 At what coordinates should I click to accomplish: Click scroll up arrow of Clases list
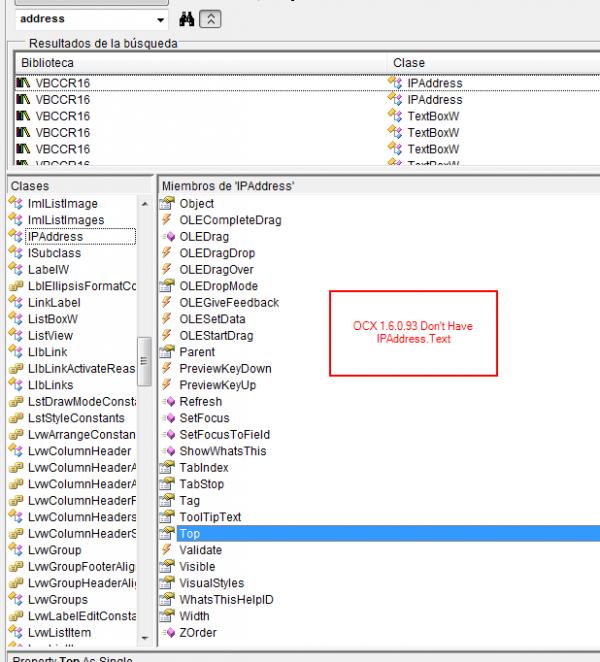(x=145, y=204)
